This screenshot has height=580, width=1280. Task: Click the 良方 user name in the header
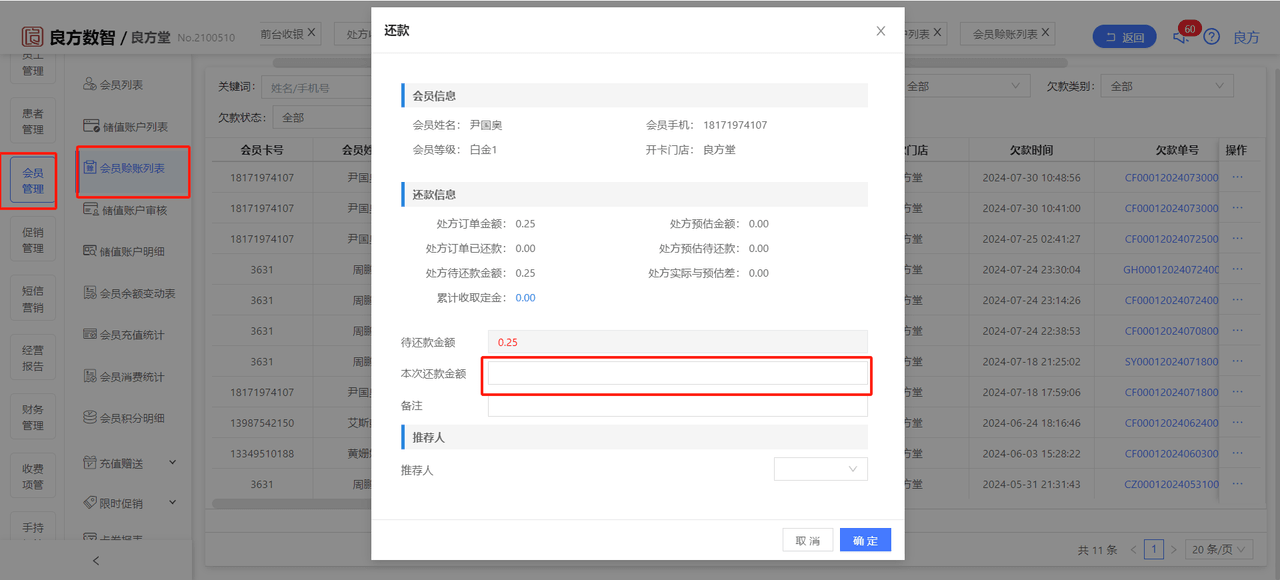[x=1246, y=37]
